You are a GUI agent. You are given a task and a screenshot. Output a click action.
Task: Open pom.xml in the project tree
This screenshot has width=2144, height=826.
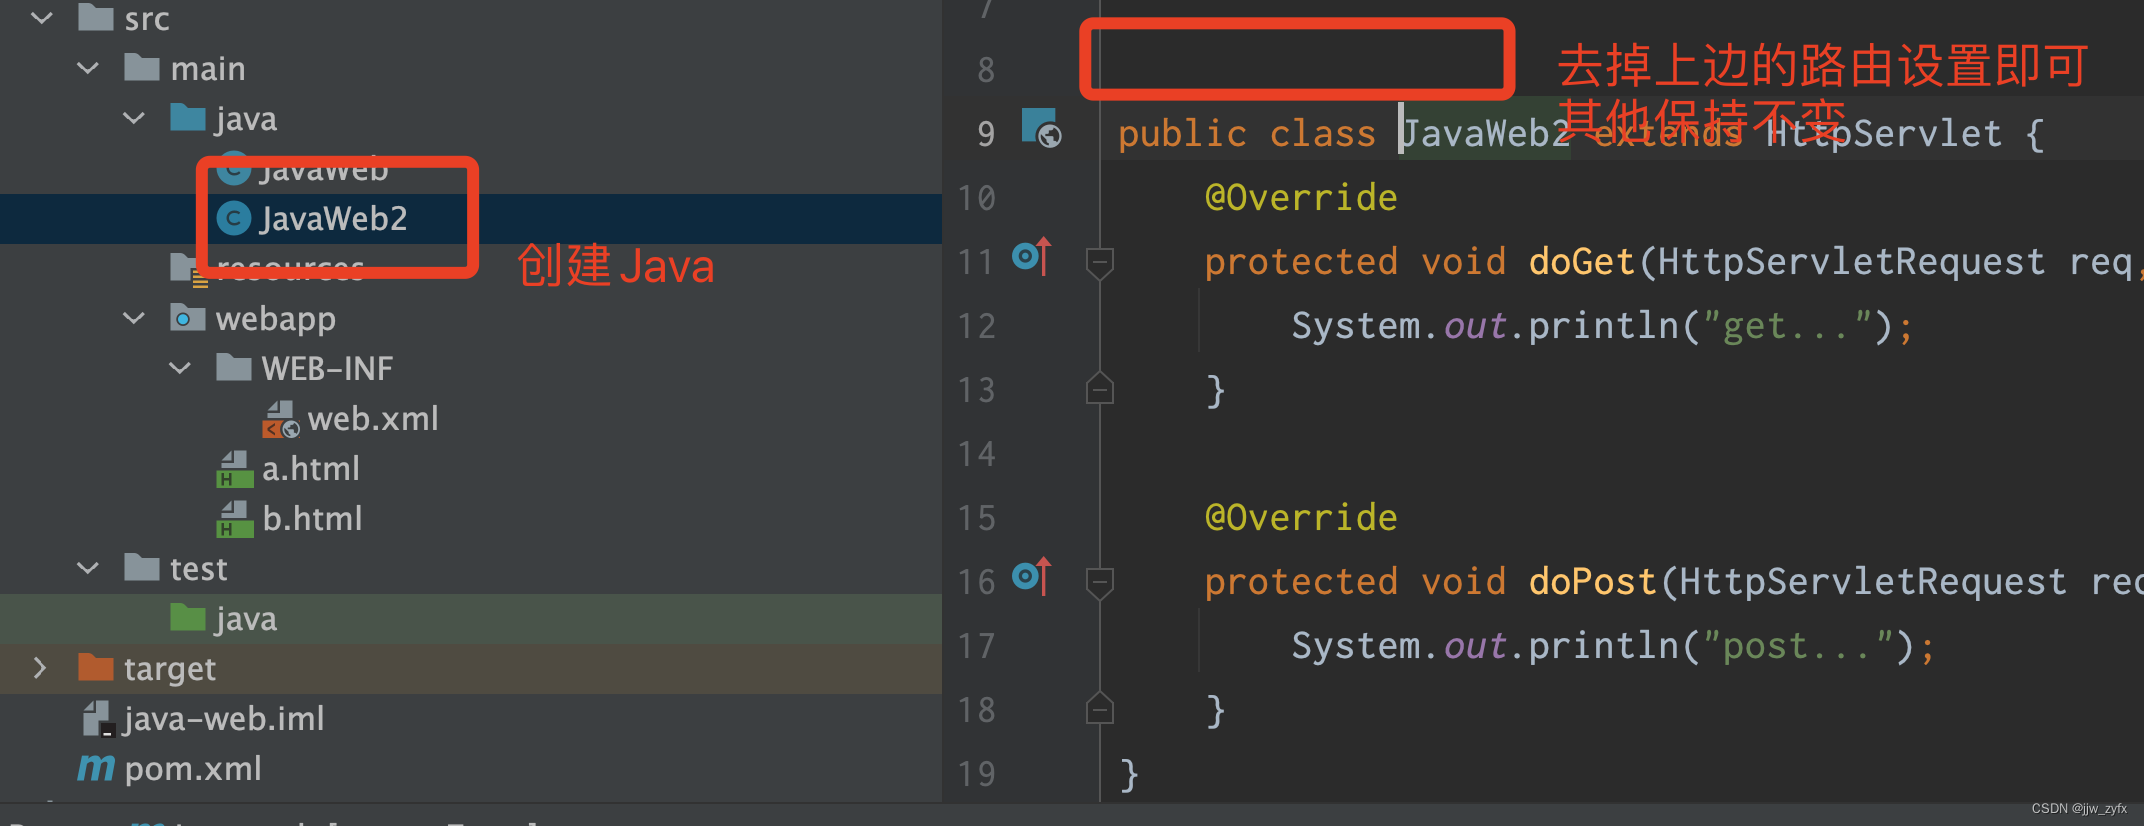coord(193,768)
